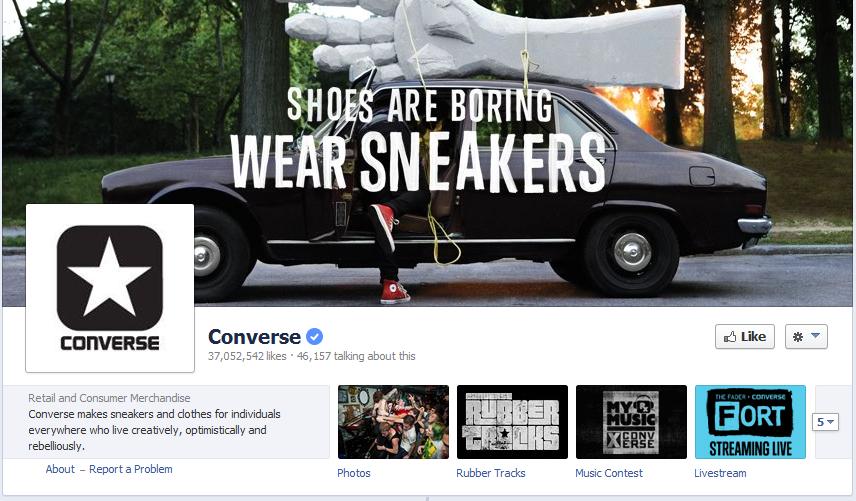Image resolution: width=856 pixels, height=501 pixels.
Task: Click the Converse star logo profile picture
Action: point(110,288)
